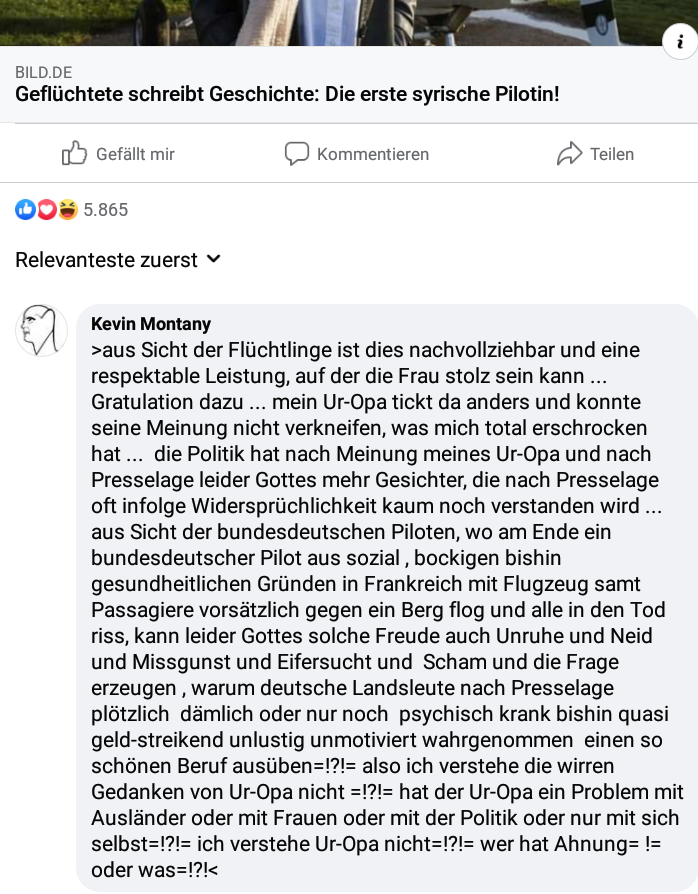Click the chevron next to Relevanteste zuerst
The image size is (698, 894).
pos(214,259)
